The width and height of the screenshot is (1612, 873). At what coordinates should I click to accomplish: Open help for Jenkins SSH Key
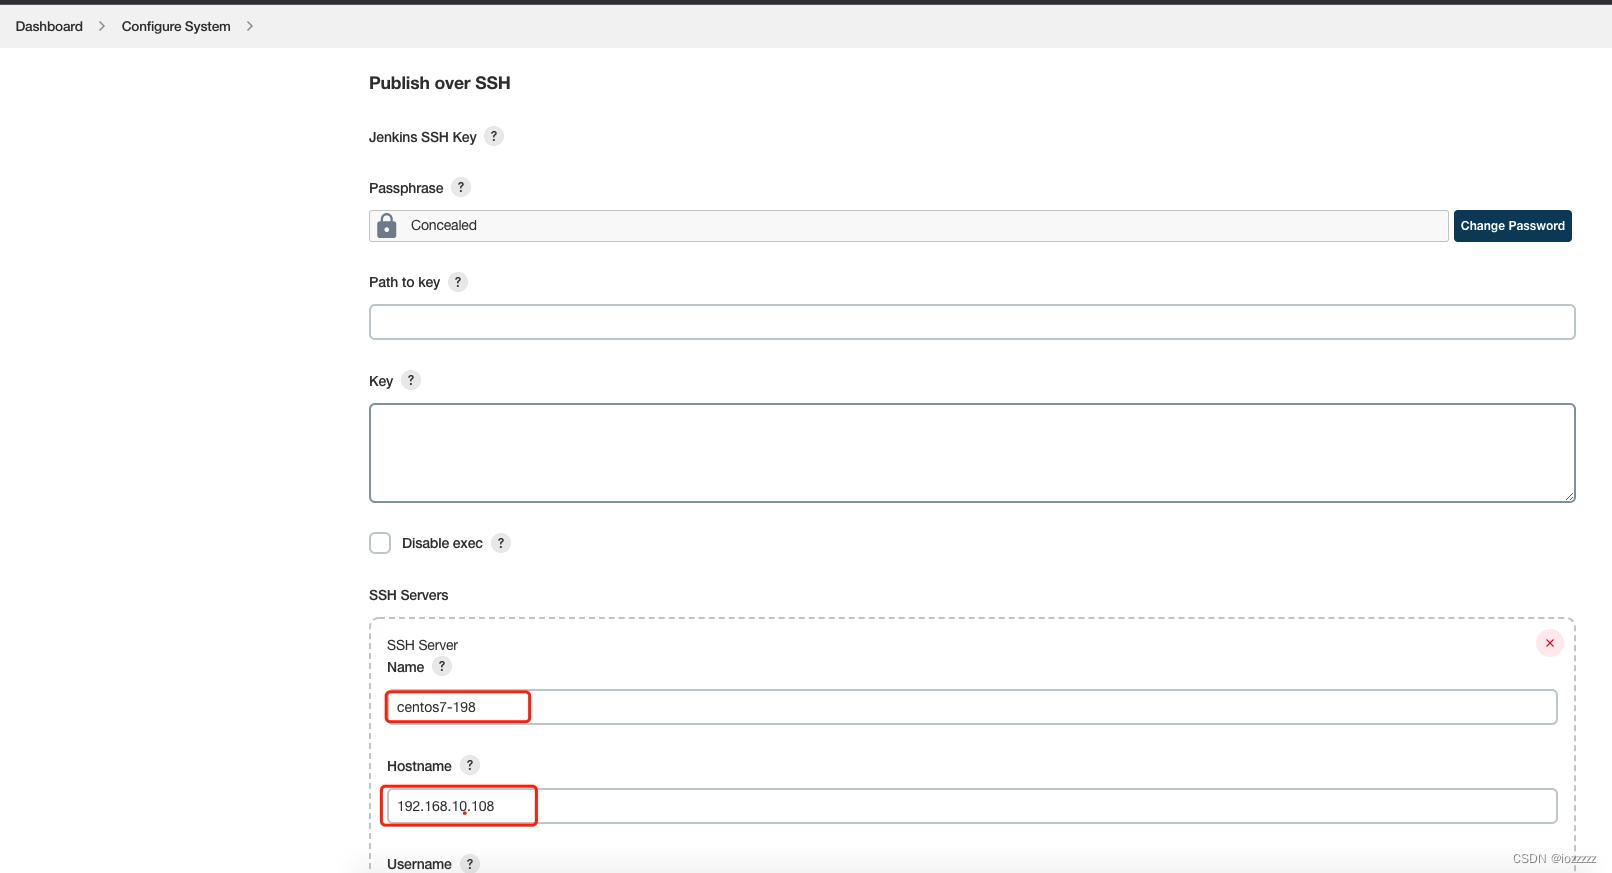pos(494,136)
